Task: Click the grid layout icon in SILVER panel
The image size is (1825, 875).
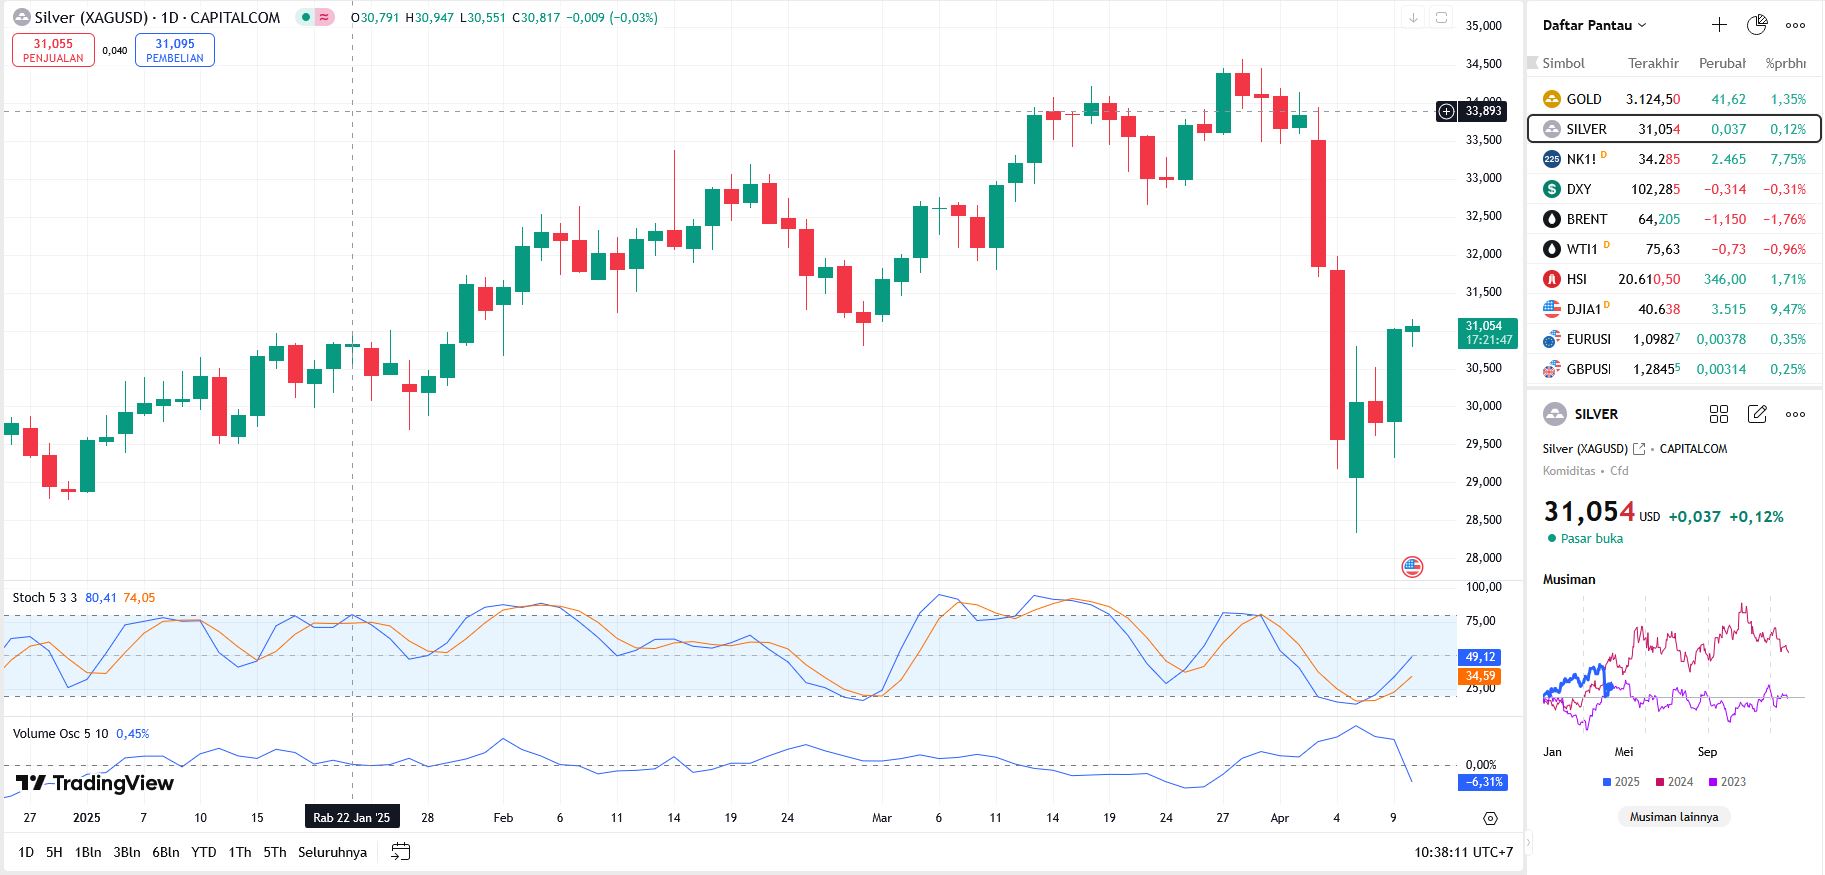Action: click(x=1719, y=414)
